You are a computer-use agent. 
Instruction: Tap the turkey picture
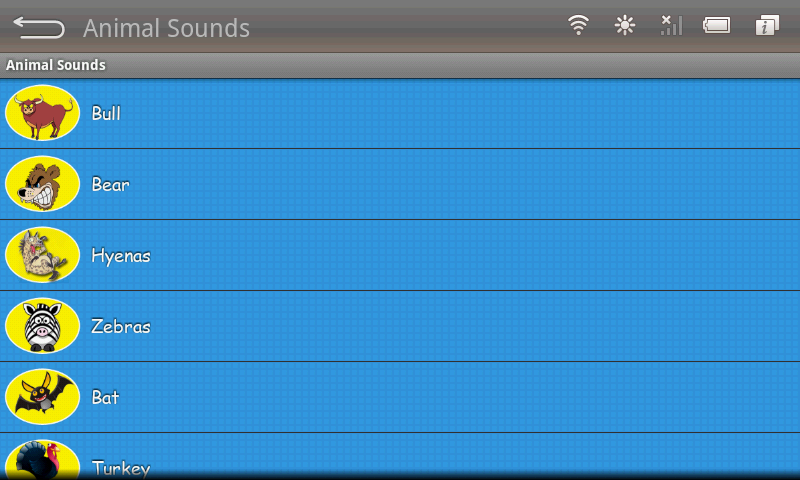click(42, 459)
